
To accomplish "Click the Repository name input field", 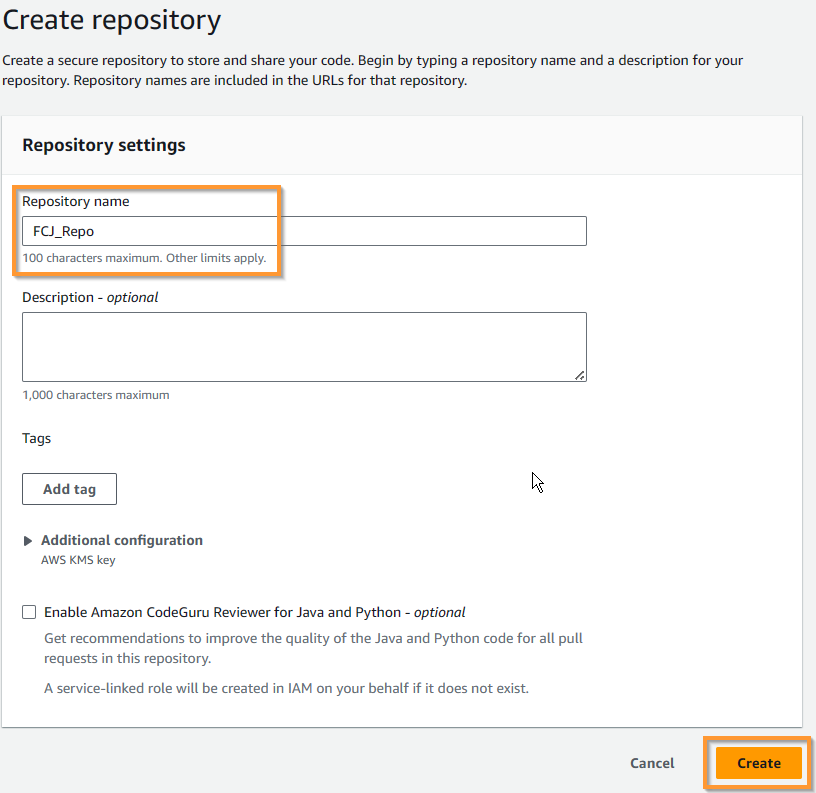I will [x=304, y=231].
